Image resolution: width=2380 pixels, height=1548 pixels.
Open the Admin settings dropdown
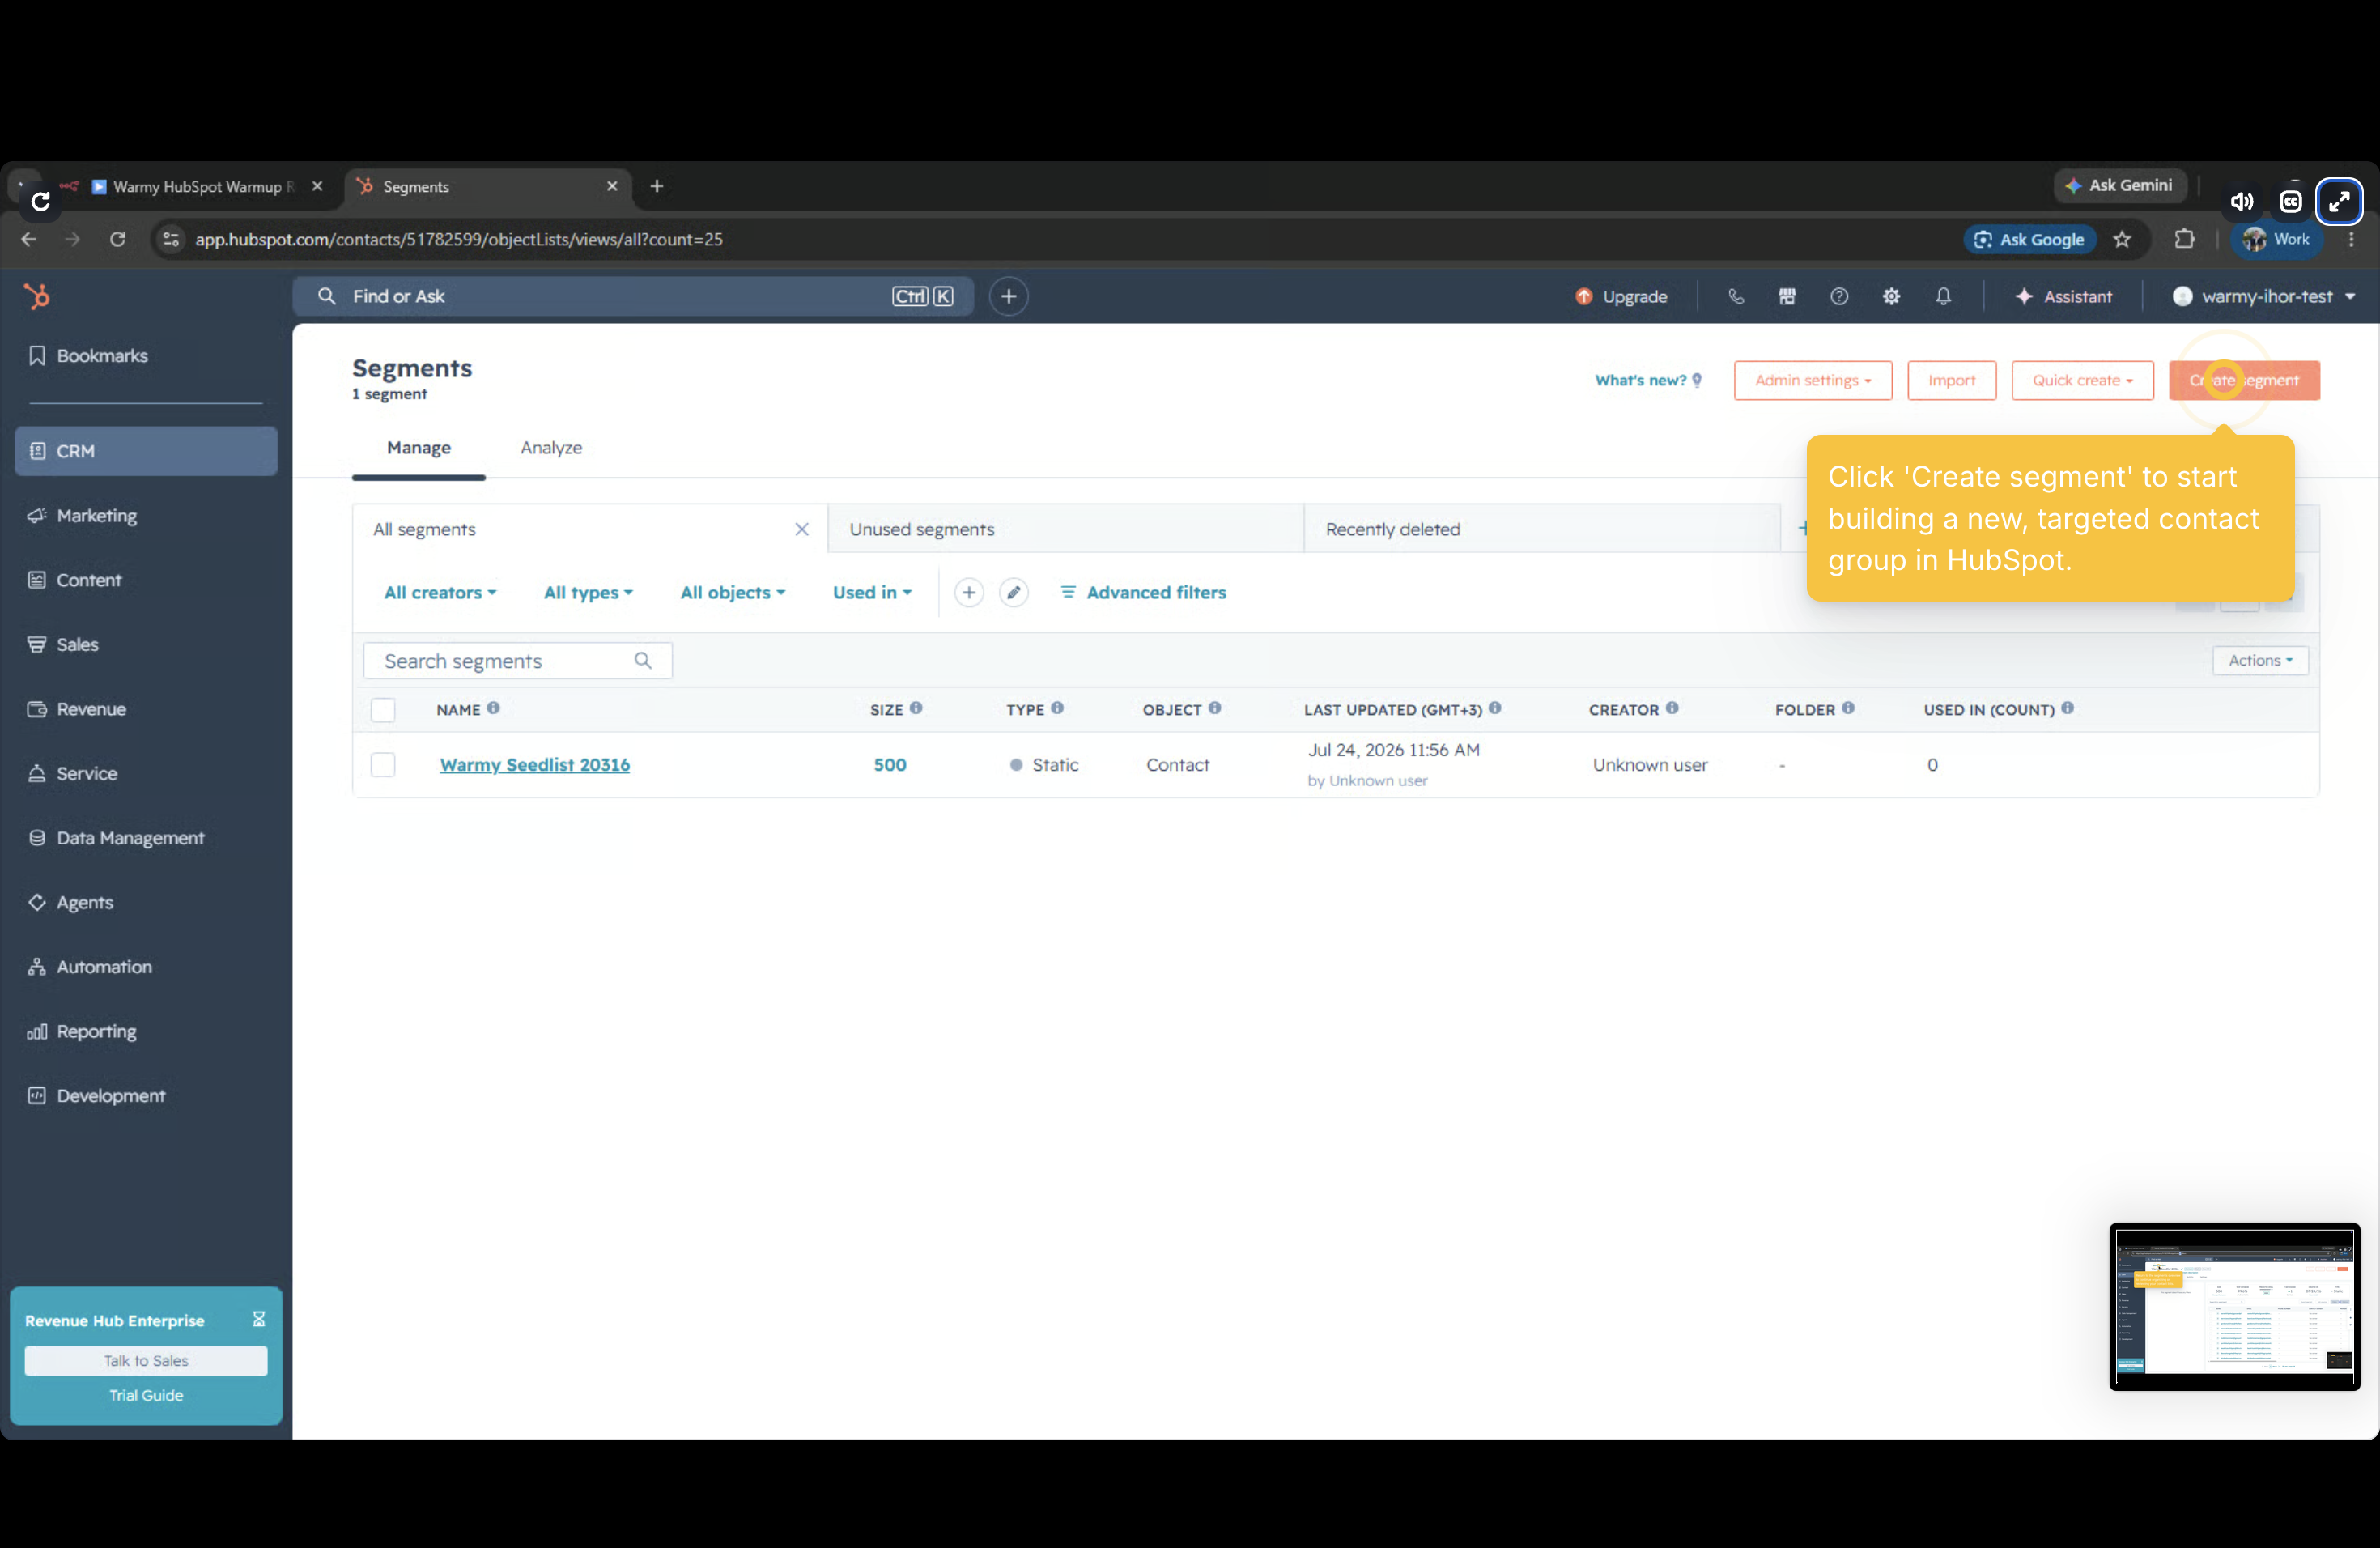click(x=1813, y=380)
